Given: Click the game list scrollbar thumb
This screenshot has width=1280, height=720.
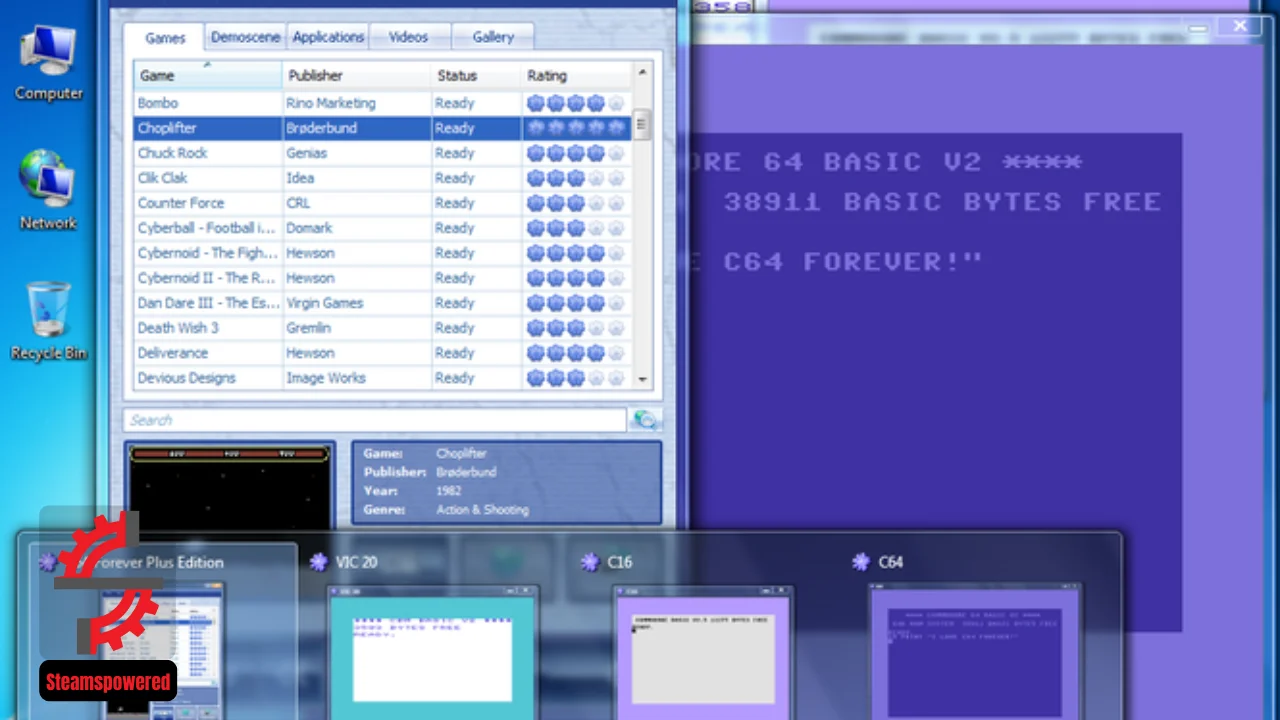Looking at the screenshot, I should 642,124.
